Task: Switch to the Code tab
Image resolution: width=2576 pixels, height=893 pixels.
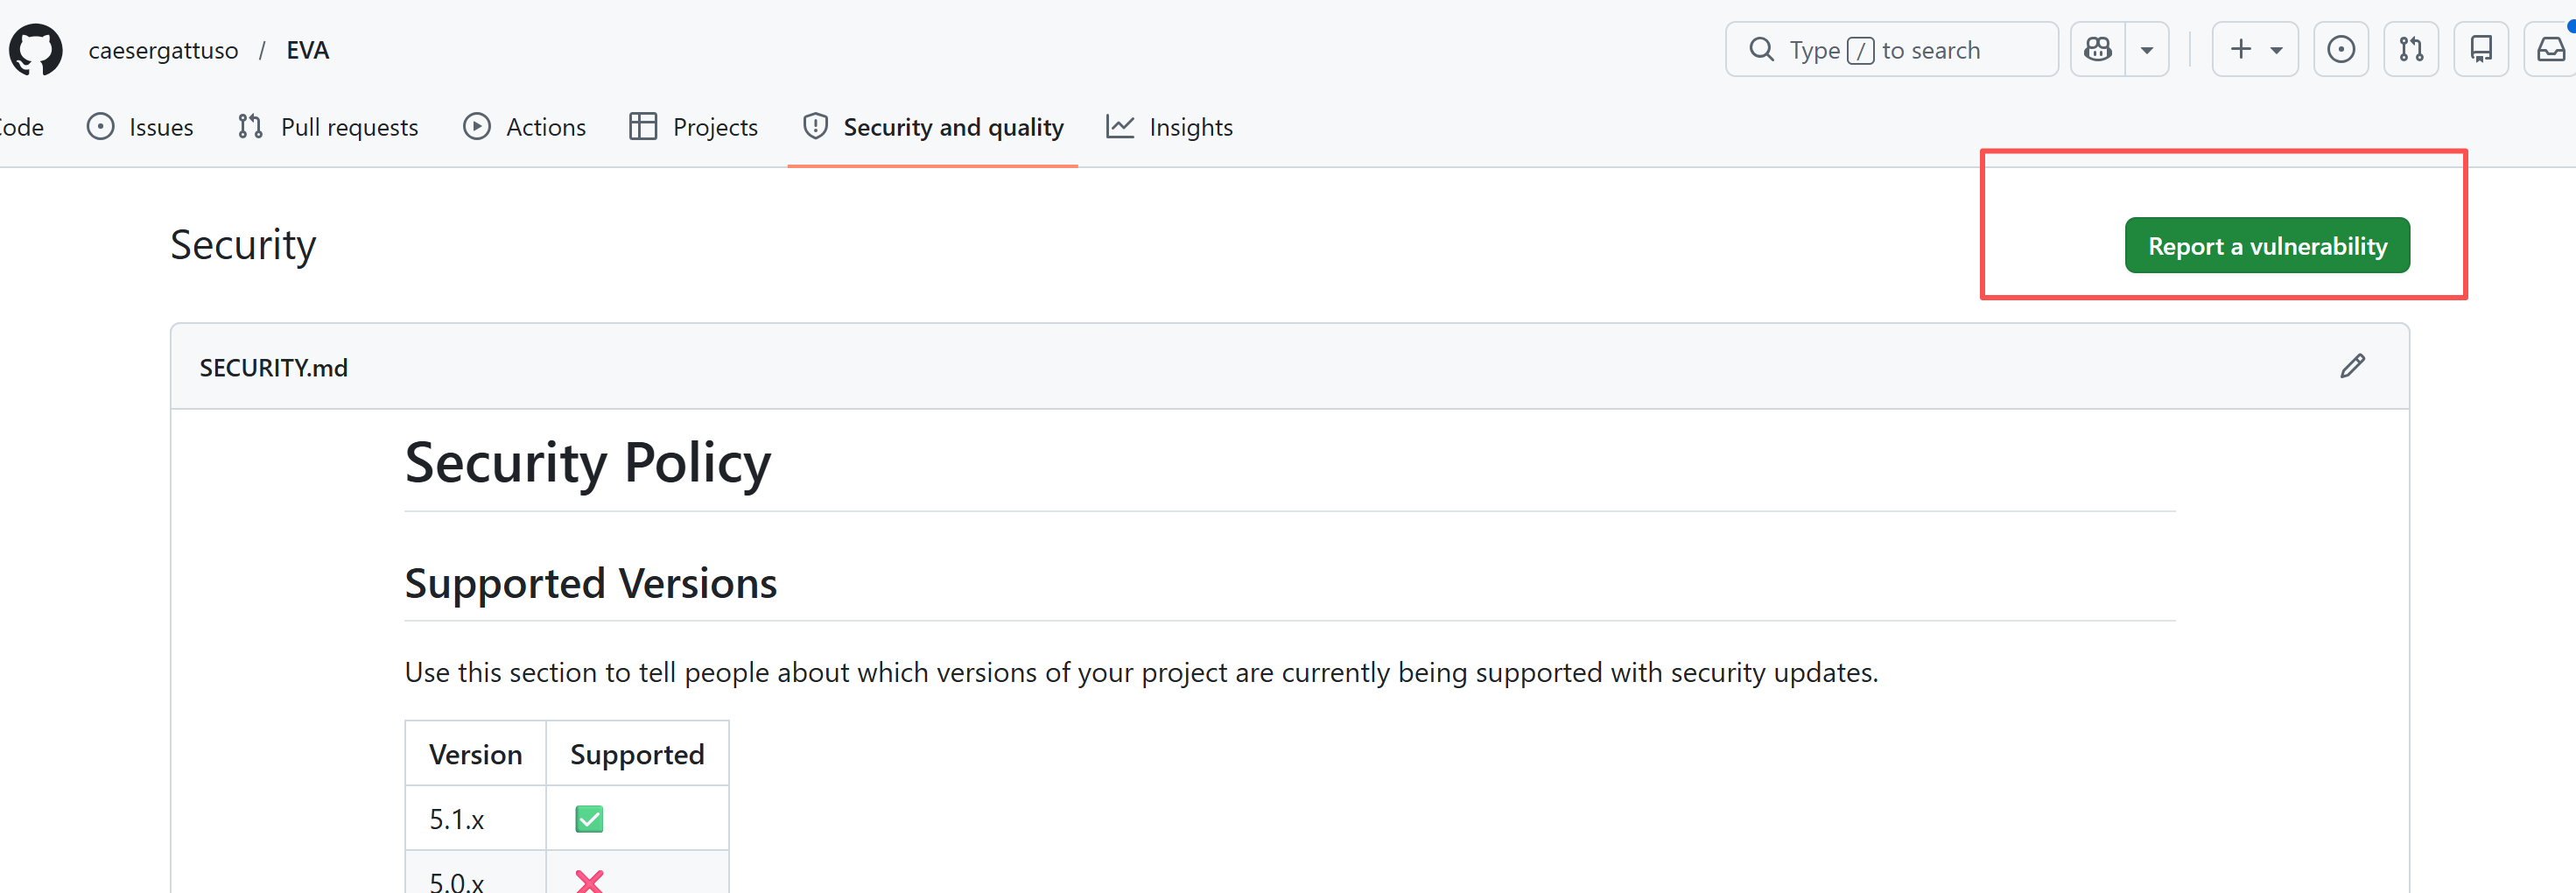Action: click(20, 127)
